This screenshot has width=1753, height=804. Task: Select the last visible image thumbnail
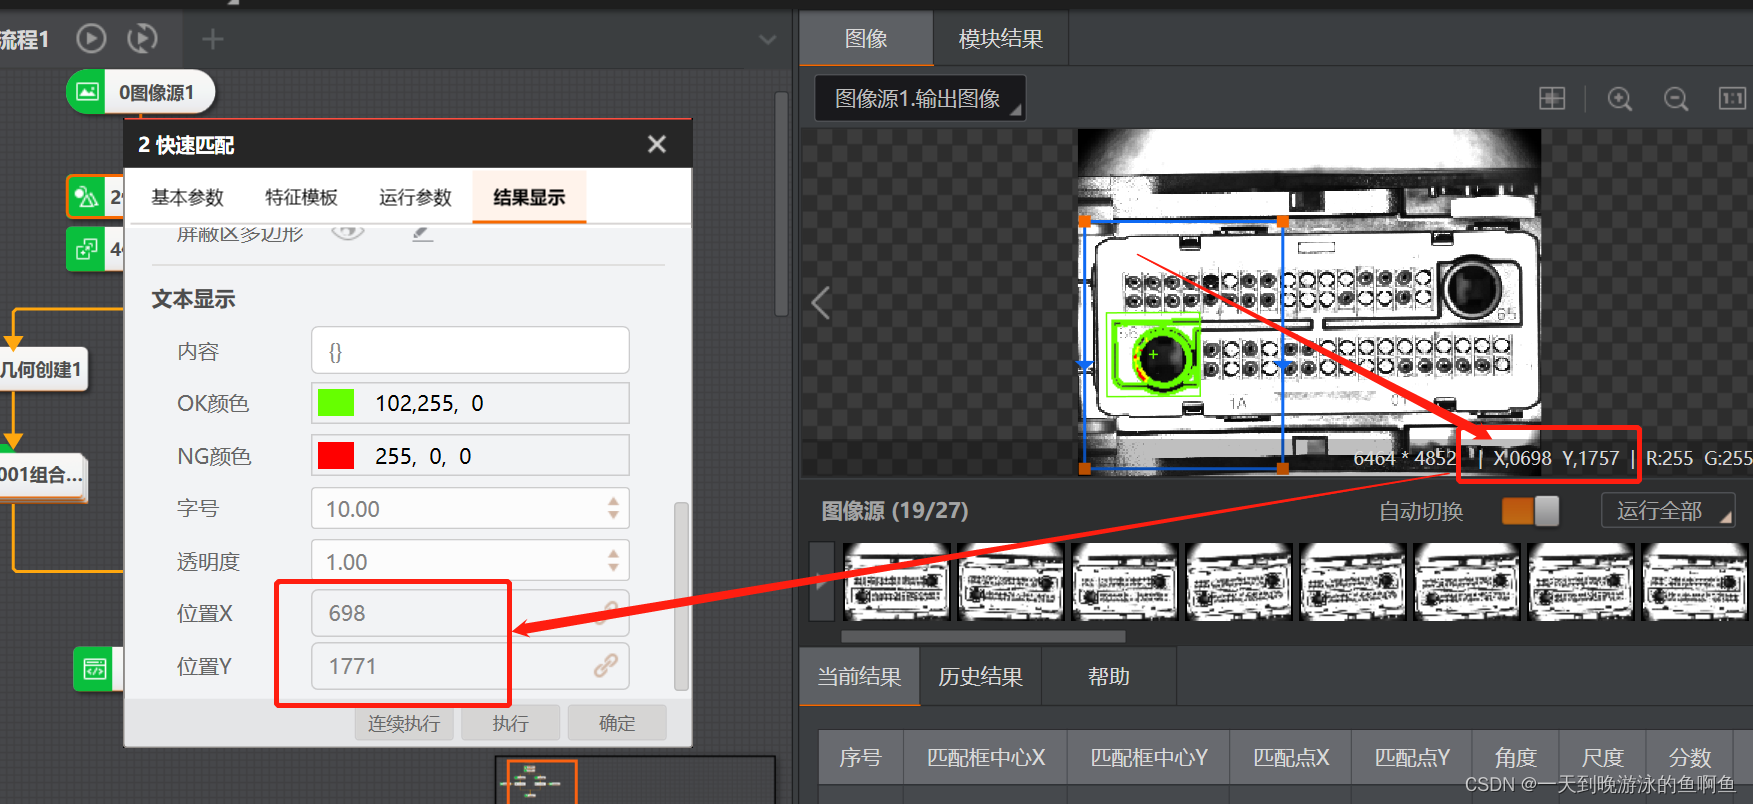pos(1695,582)
